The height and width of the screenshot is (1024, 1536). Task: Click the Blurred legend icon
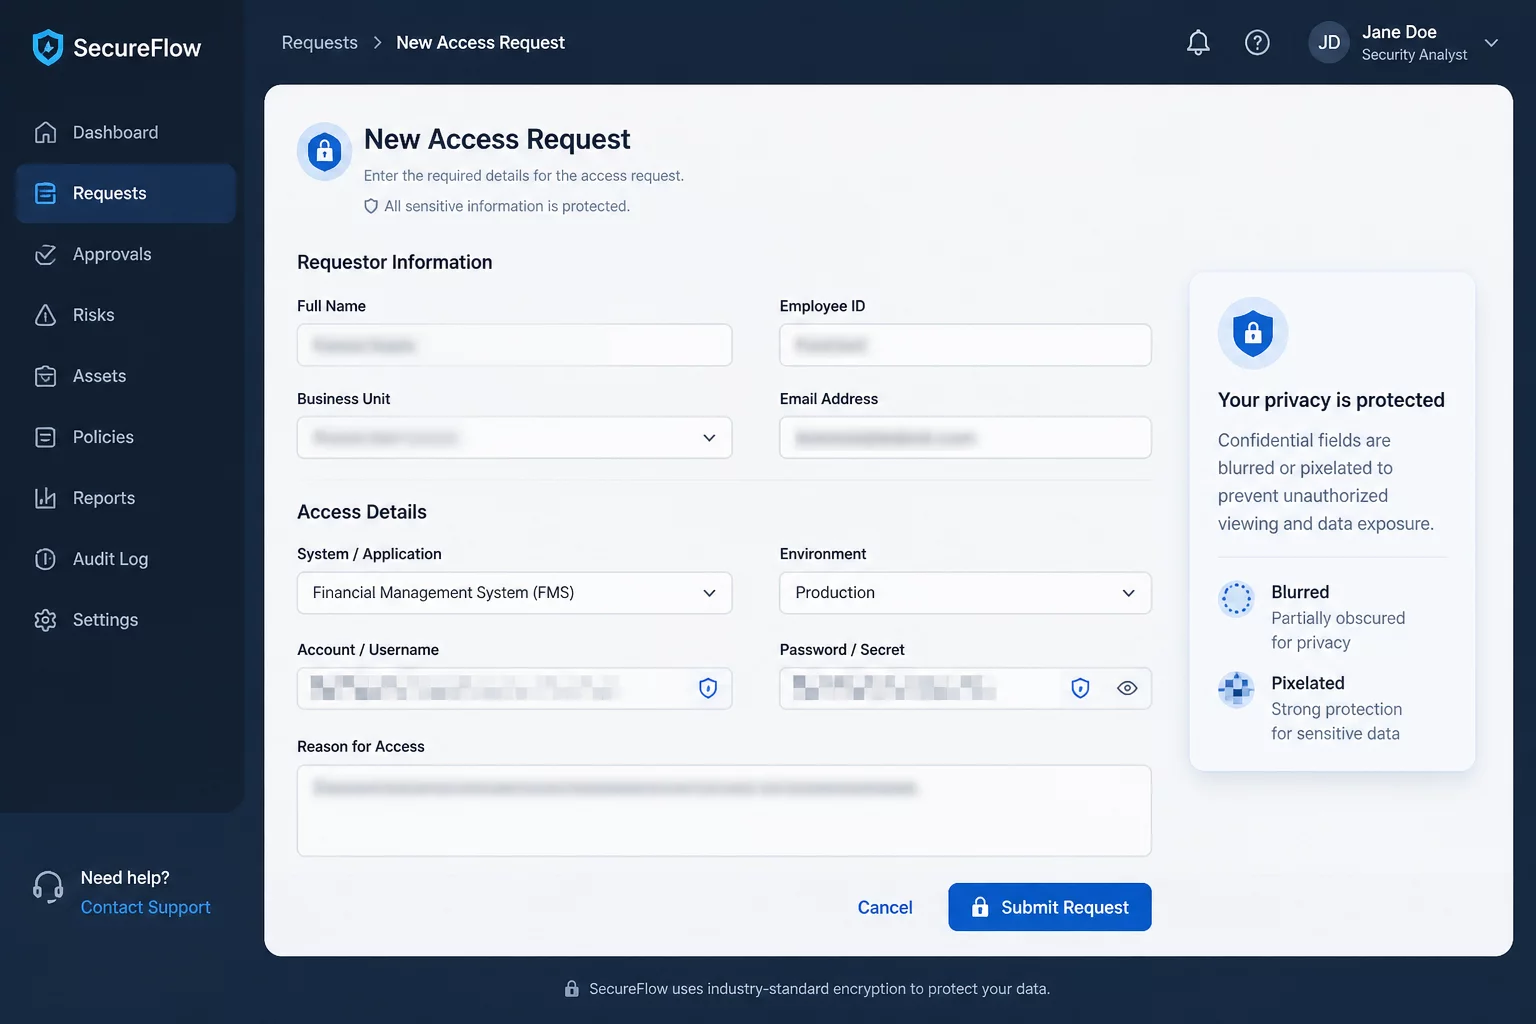click(1237, 599)
